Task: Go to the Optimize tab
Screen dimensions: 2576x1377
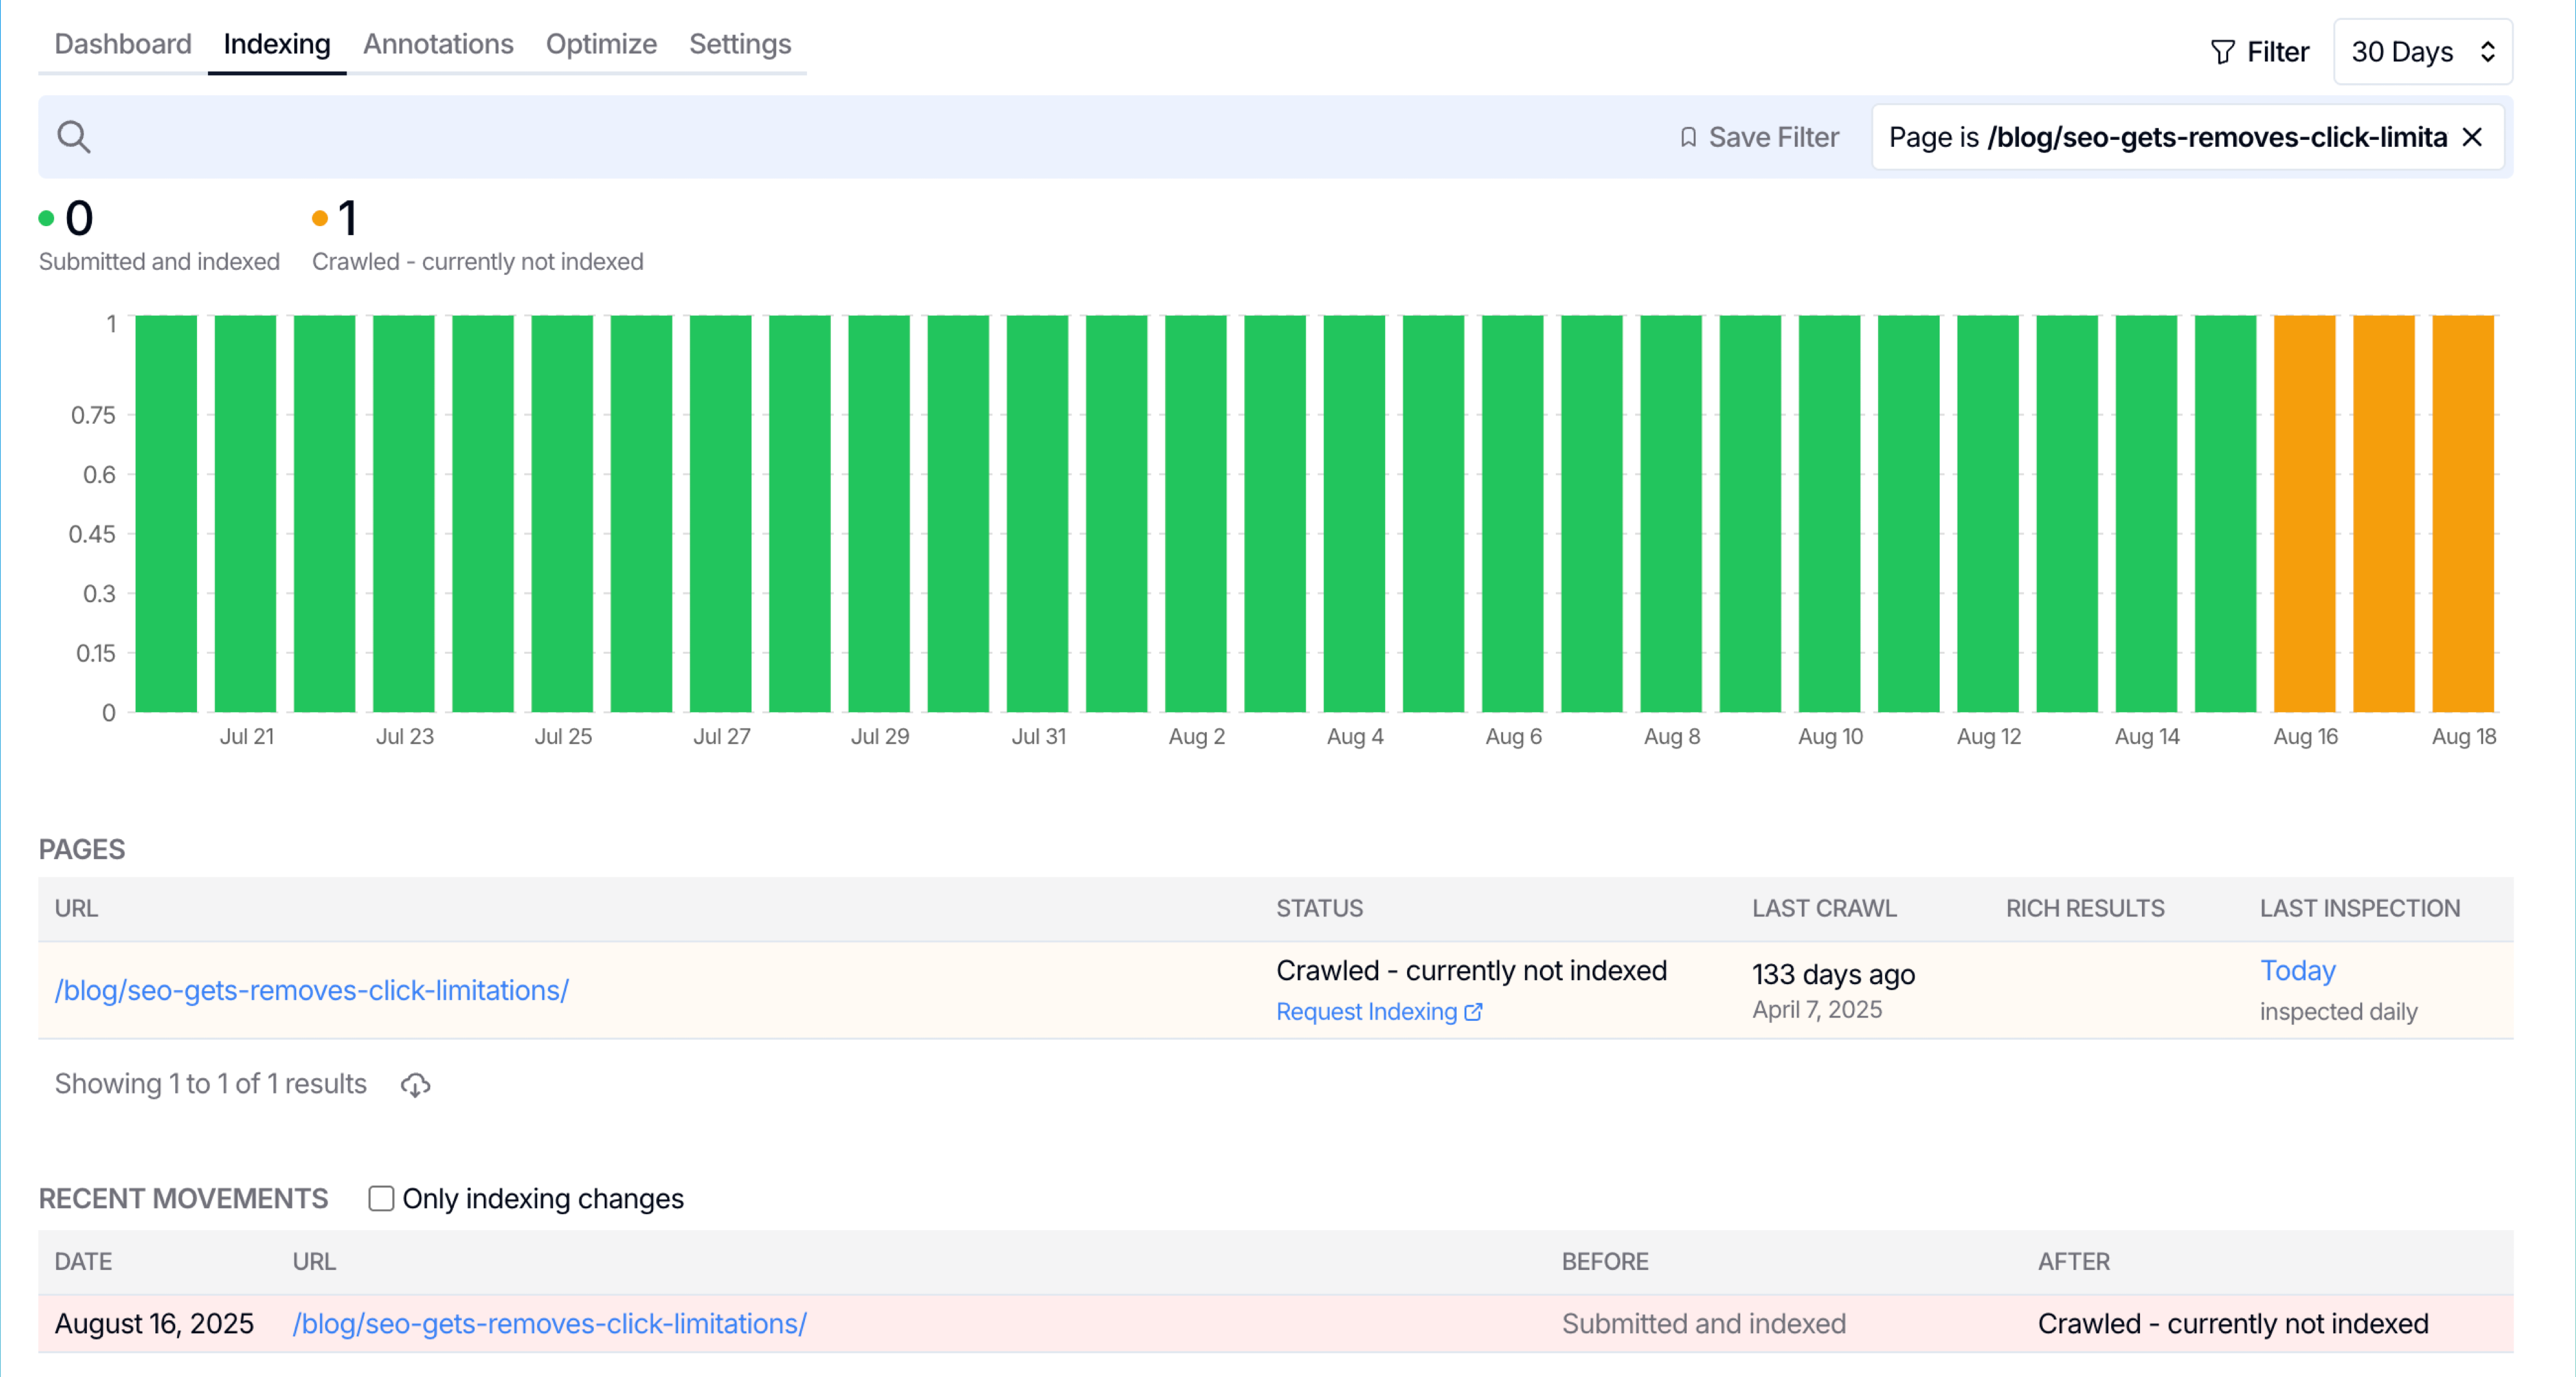Action: 600,44
